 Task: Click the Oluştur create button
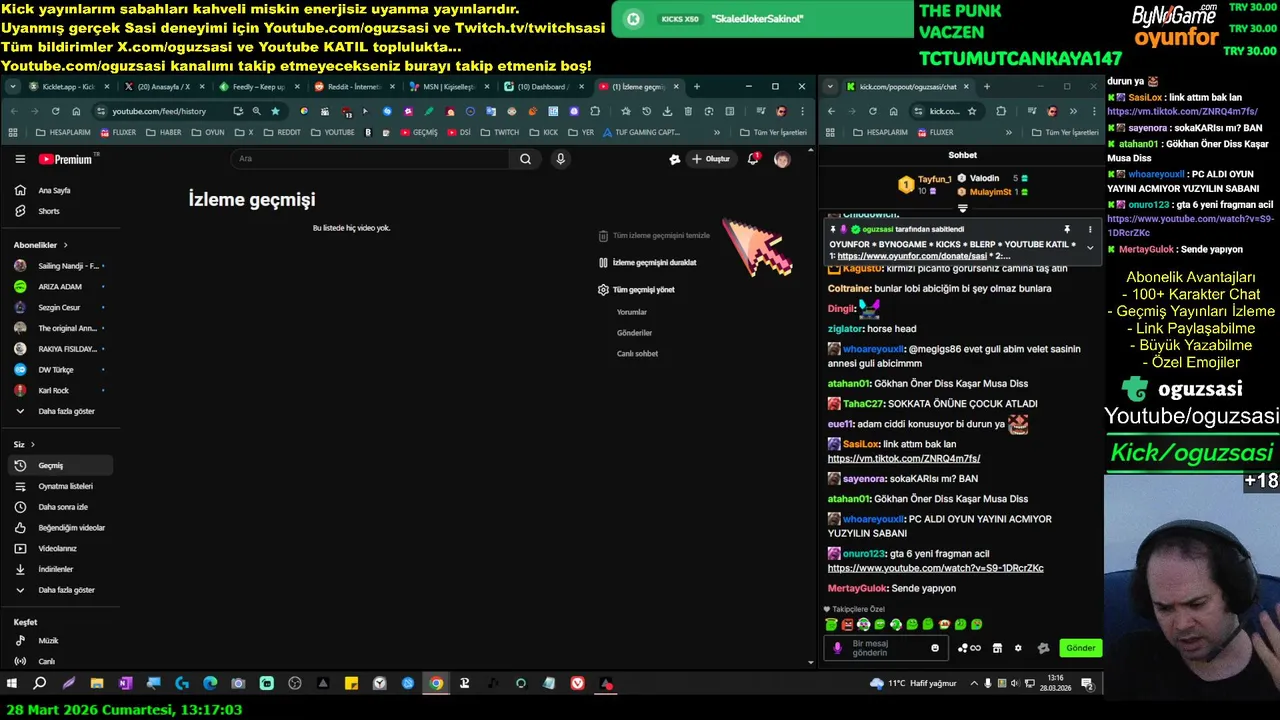(x=711, y=159)
